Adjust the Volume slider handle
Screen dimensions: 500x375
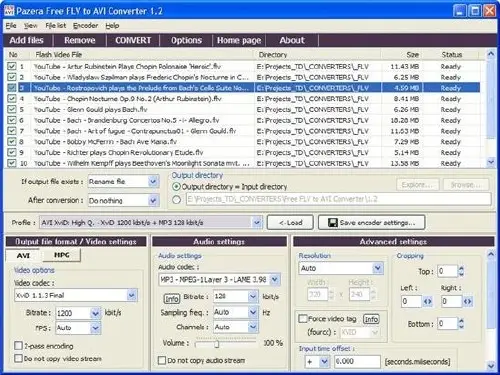pyautogui.click(x=217, y=344)
